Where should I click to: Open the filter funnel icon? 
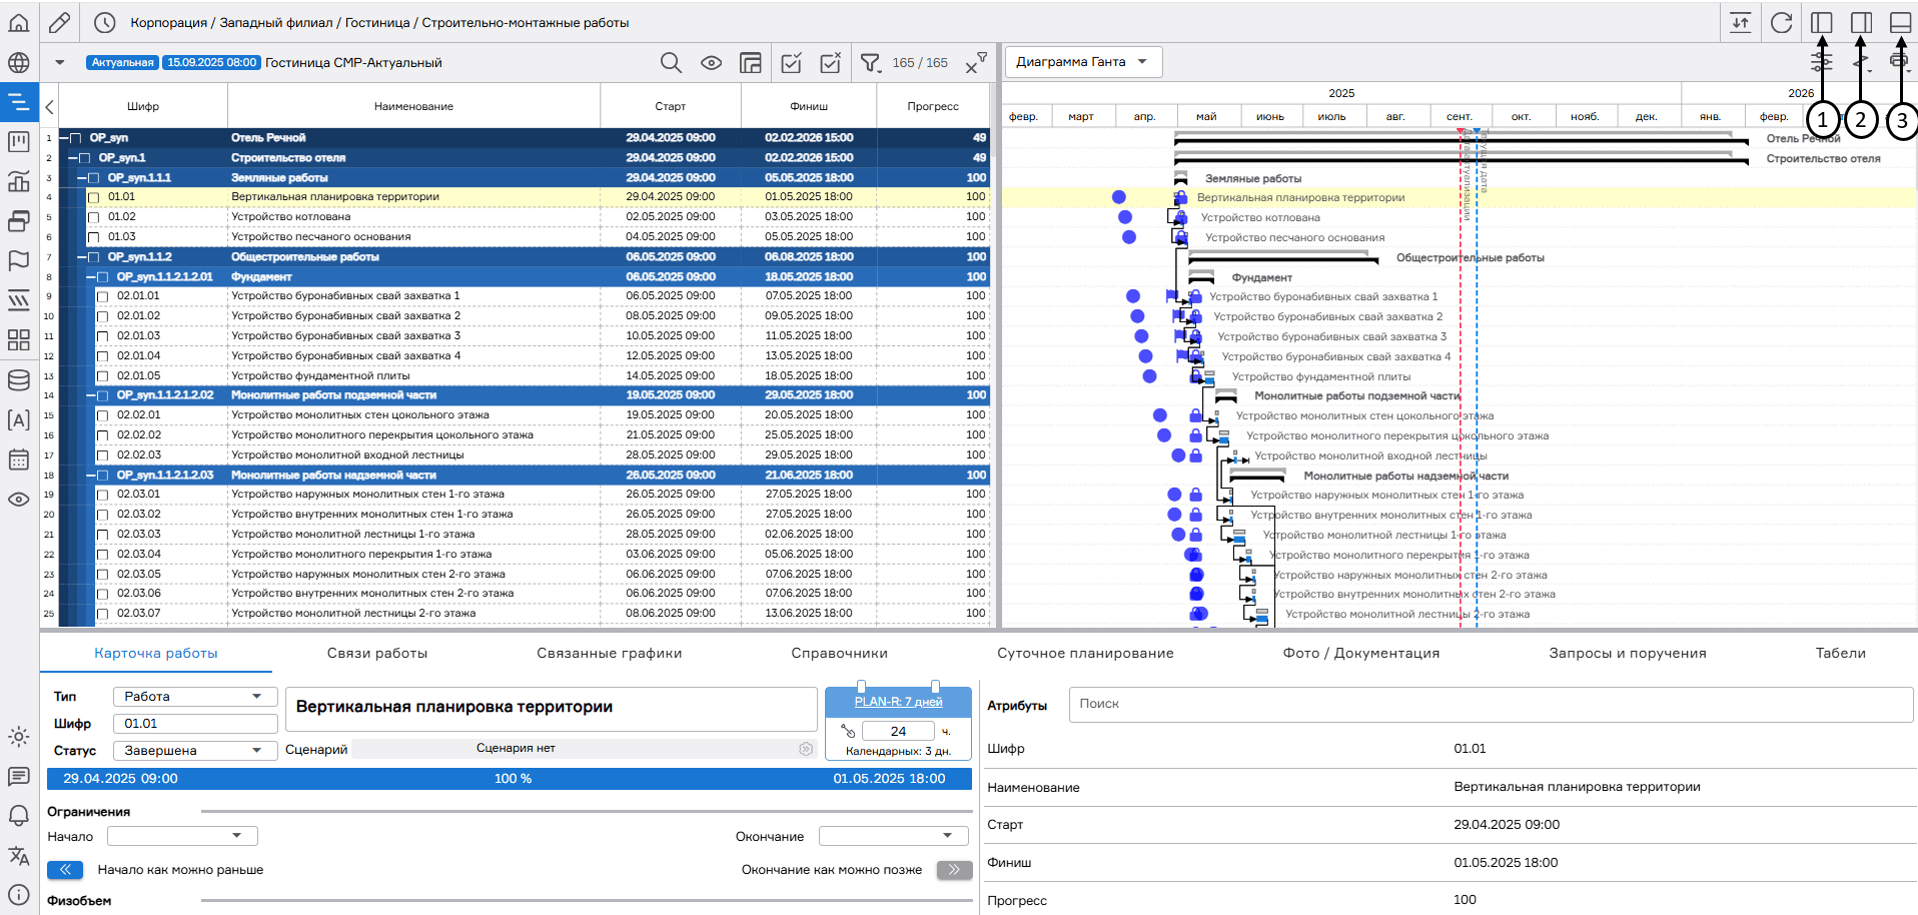pyautogui.click(x=870, y=63)
